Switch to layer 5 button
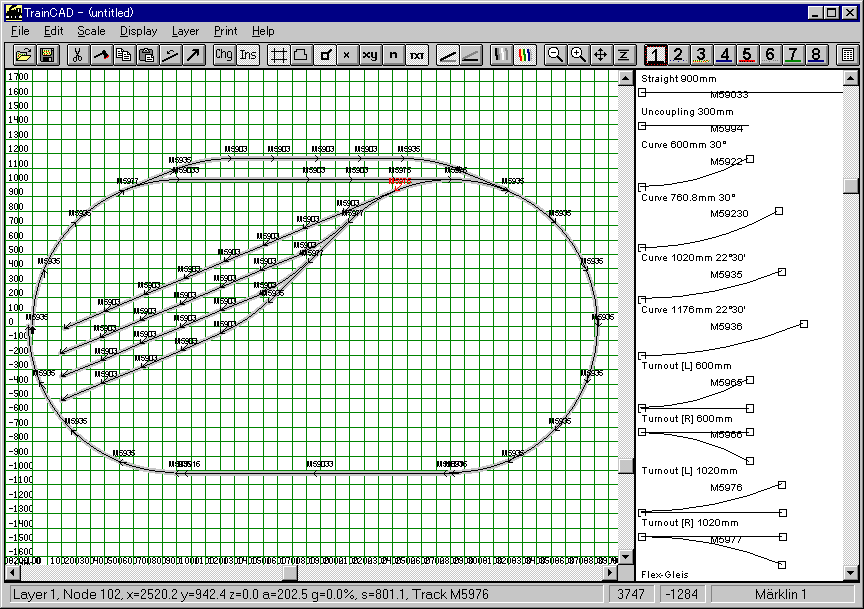Image resolution: width=864 pixels, height=609 pixels. click(x=747, y=55)
